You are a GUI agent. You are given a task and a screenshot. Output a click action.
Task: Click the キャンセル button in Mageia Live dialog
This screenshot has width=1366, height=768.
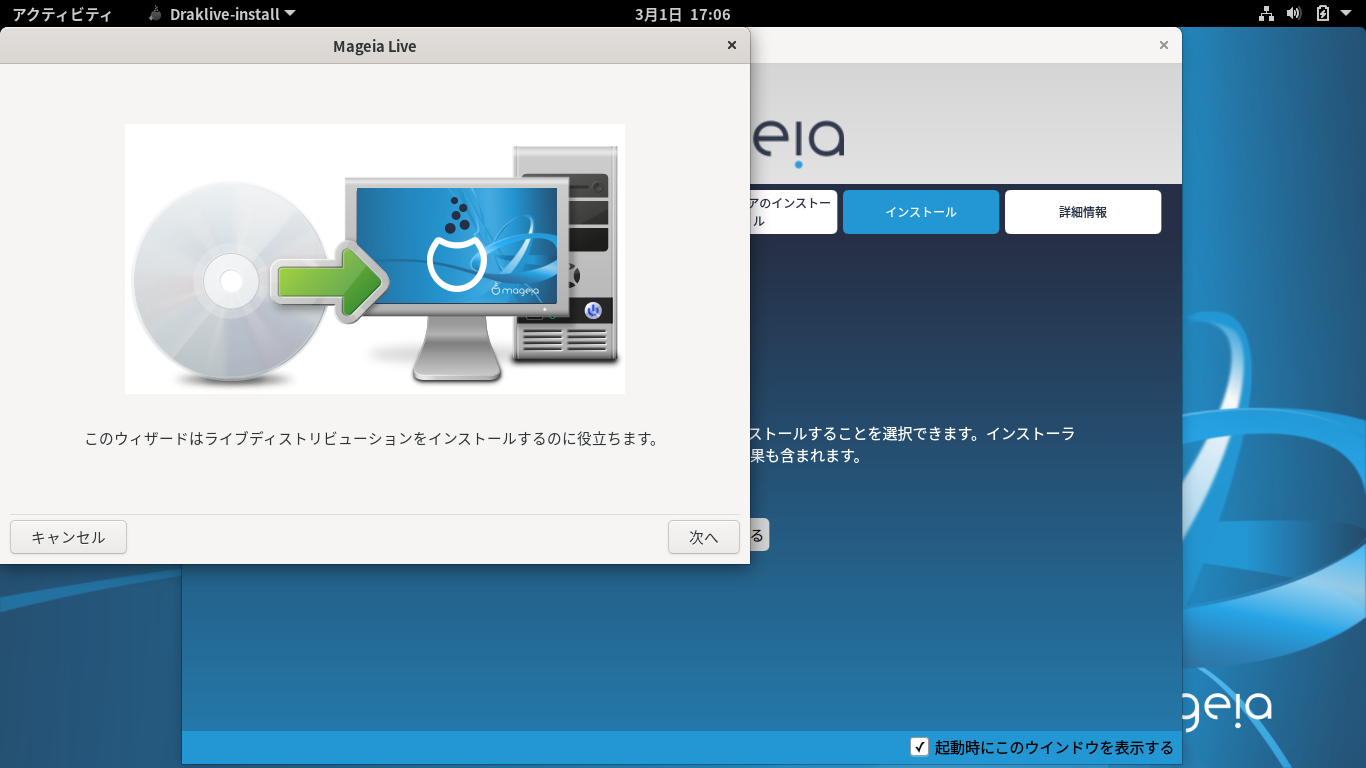[68, 537]
